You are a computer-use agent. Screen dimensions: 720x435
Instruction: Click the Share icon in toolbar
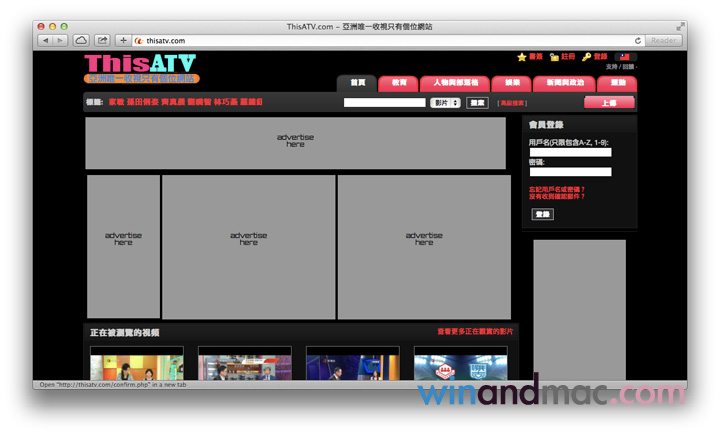[x=102, y=40]
